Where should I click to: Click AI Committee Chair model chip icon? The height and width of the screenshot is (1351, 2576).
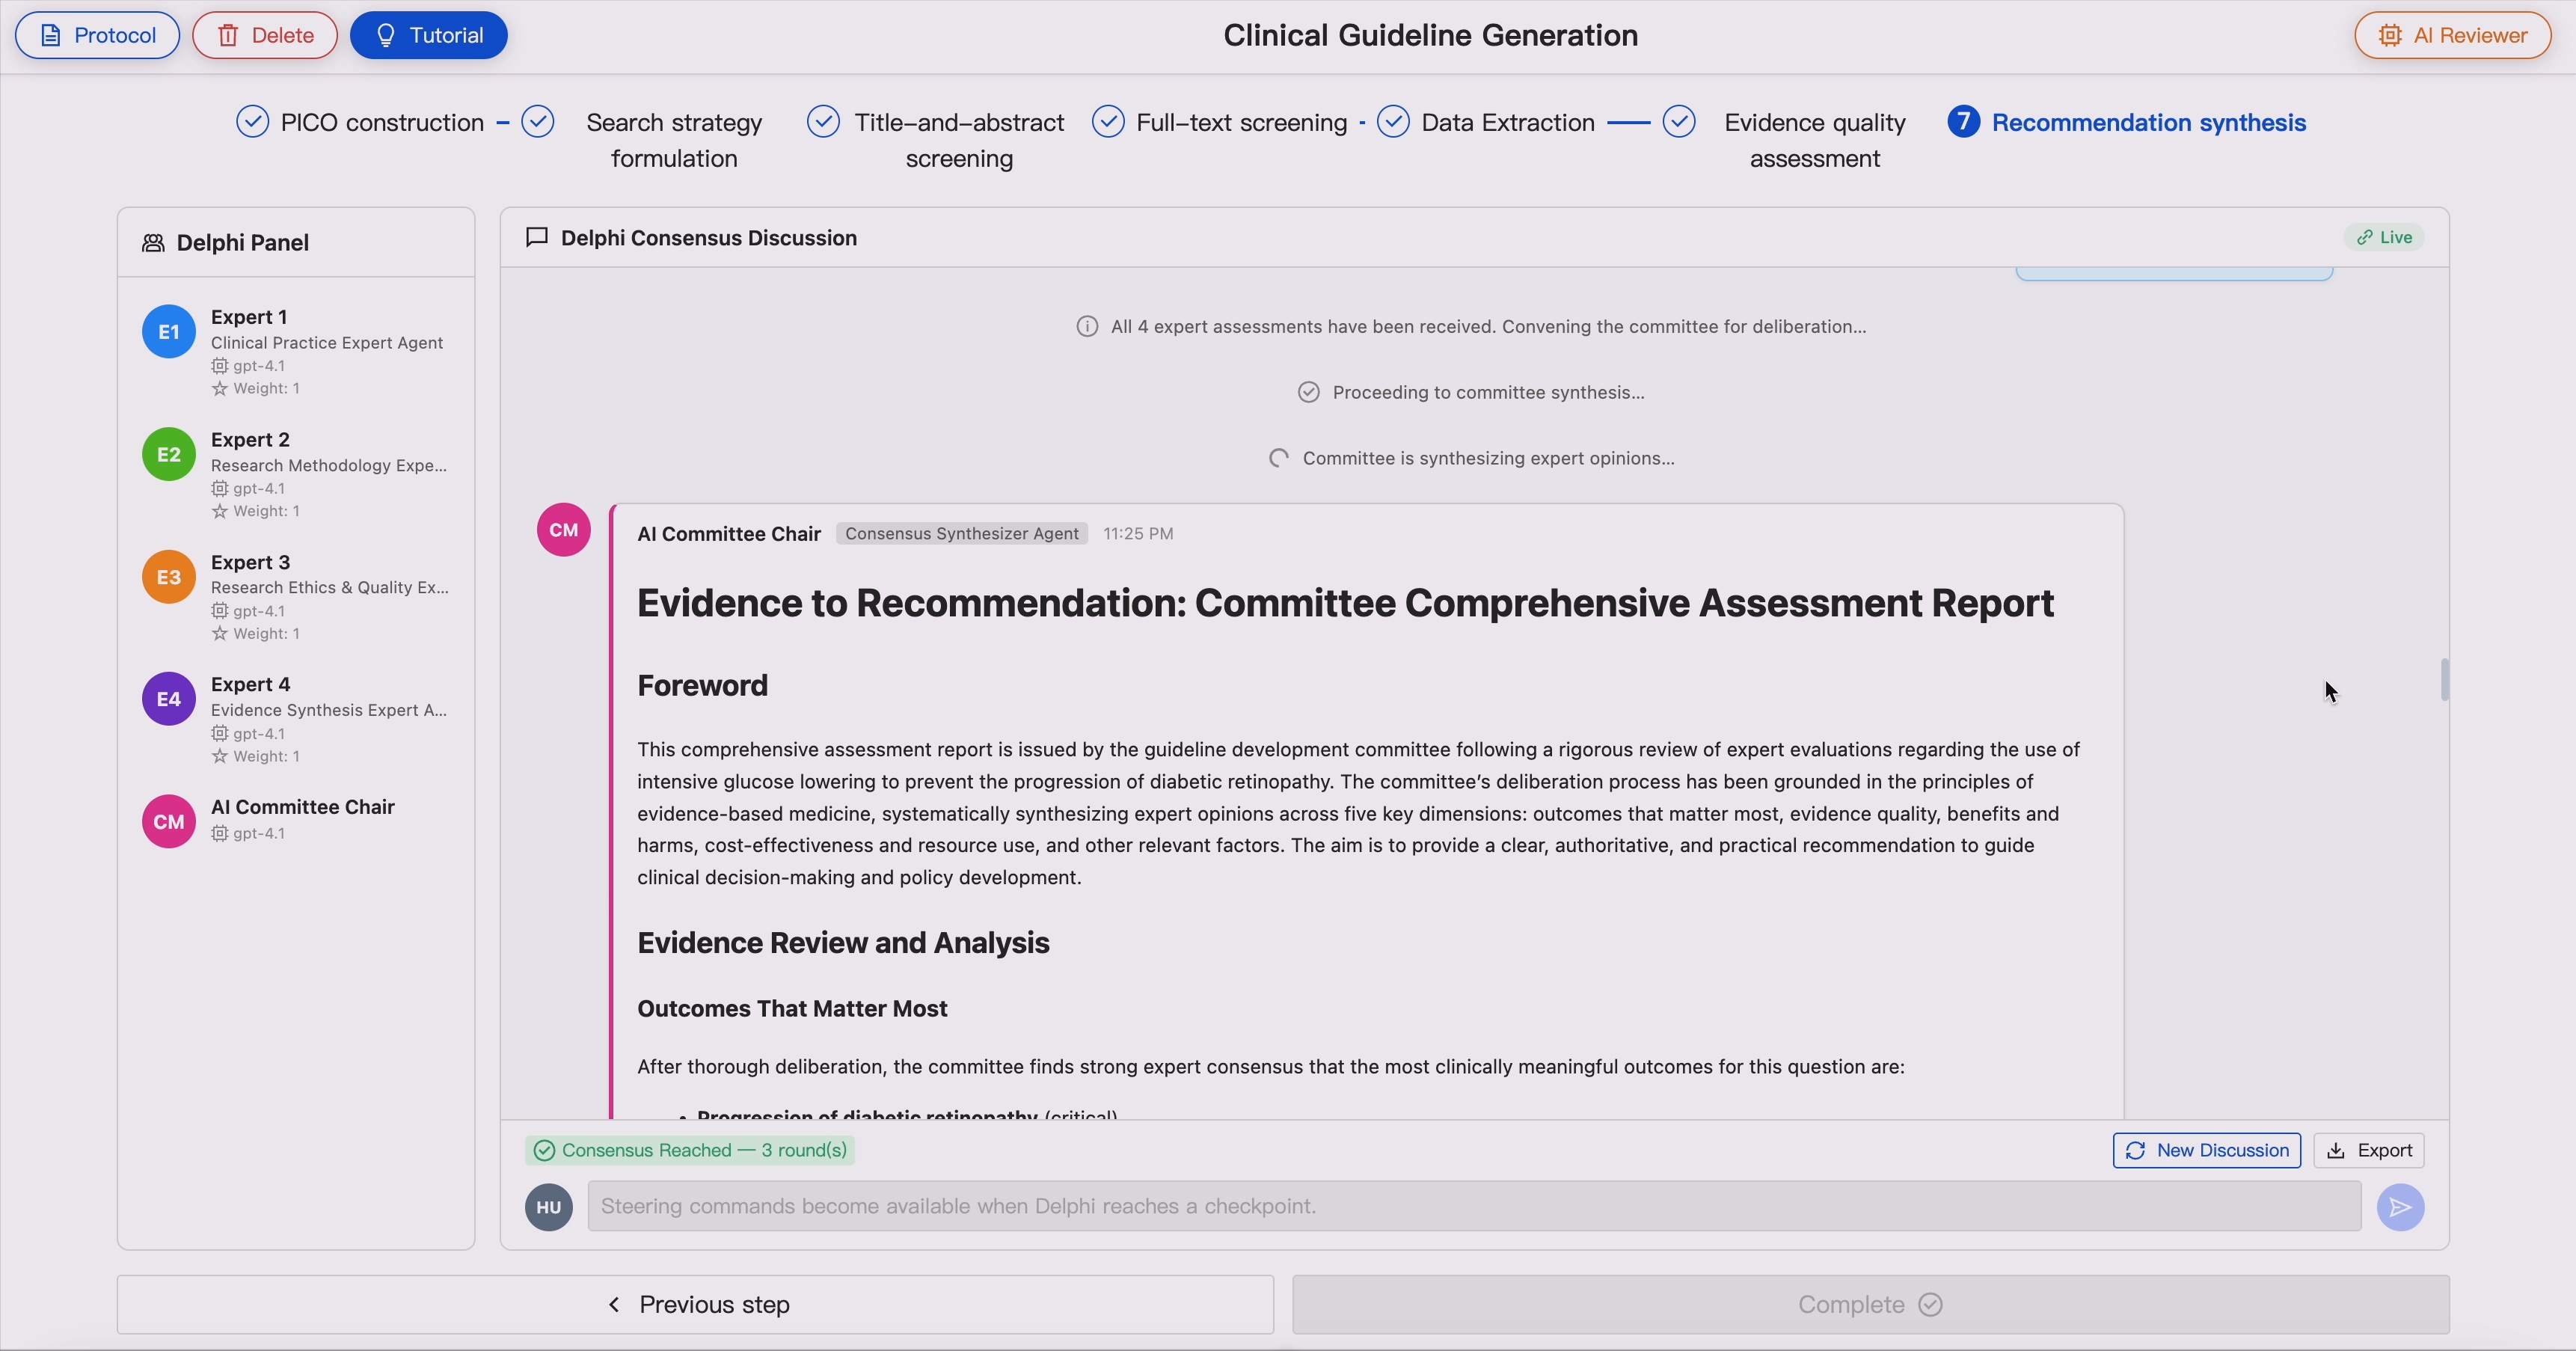click(220, 834)
